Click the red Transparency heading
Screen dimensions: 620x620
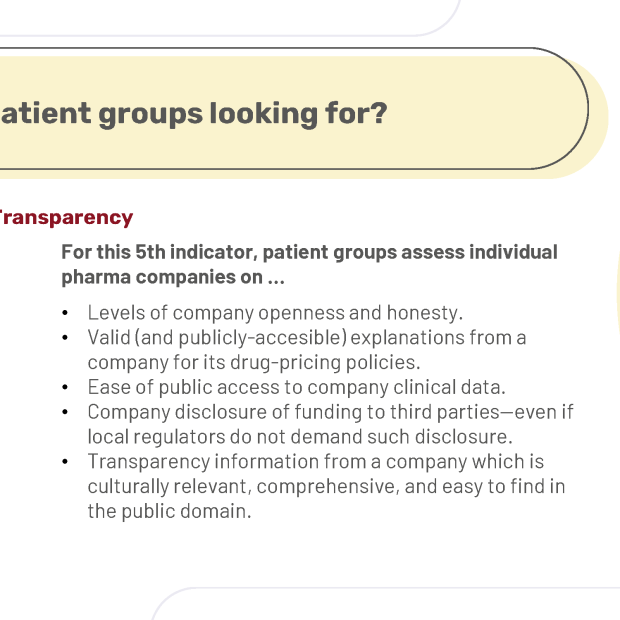coord(66,218)
